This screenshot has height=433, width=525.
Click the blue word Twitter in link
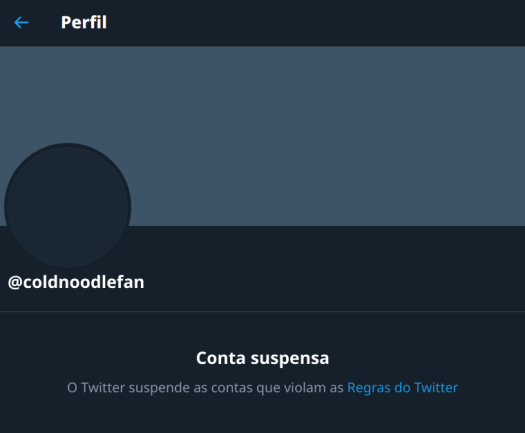pos(436,387)
